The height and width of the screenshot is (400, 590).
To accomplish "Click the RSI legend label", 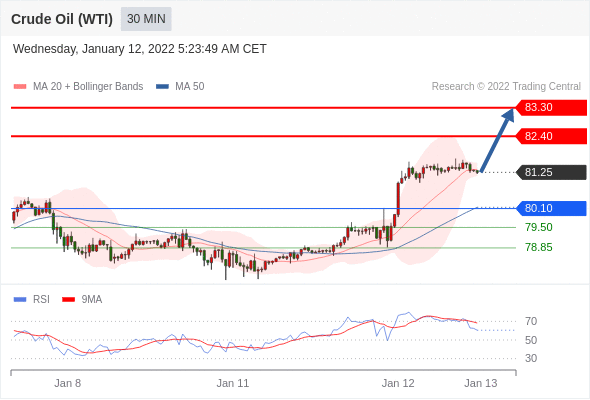I will [x=41, y=300].
